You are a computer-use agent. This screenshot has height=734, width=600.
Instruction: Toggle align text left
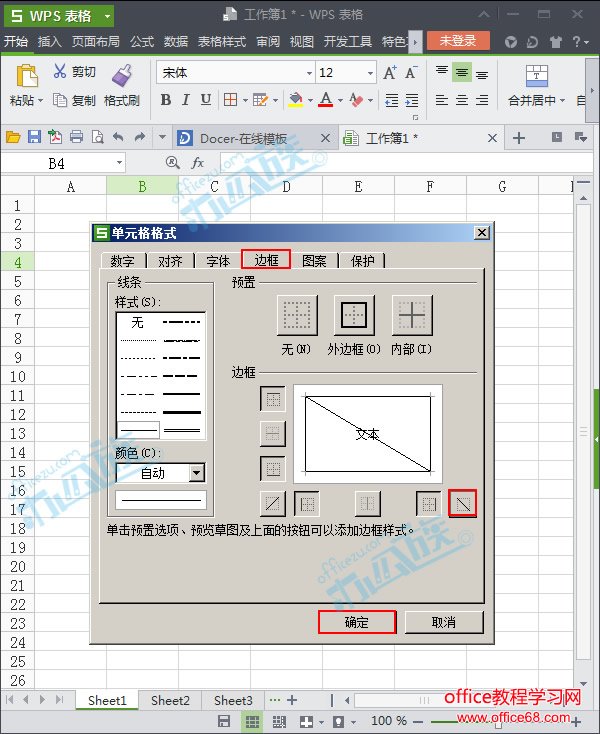click(x=441, y=100)
